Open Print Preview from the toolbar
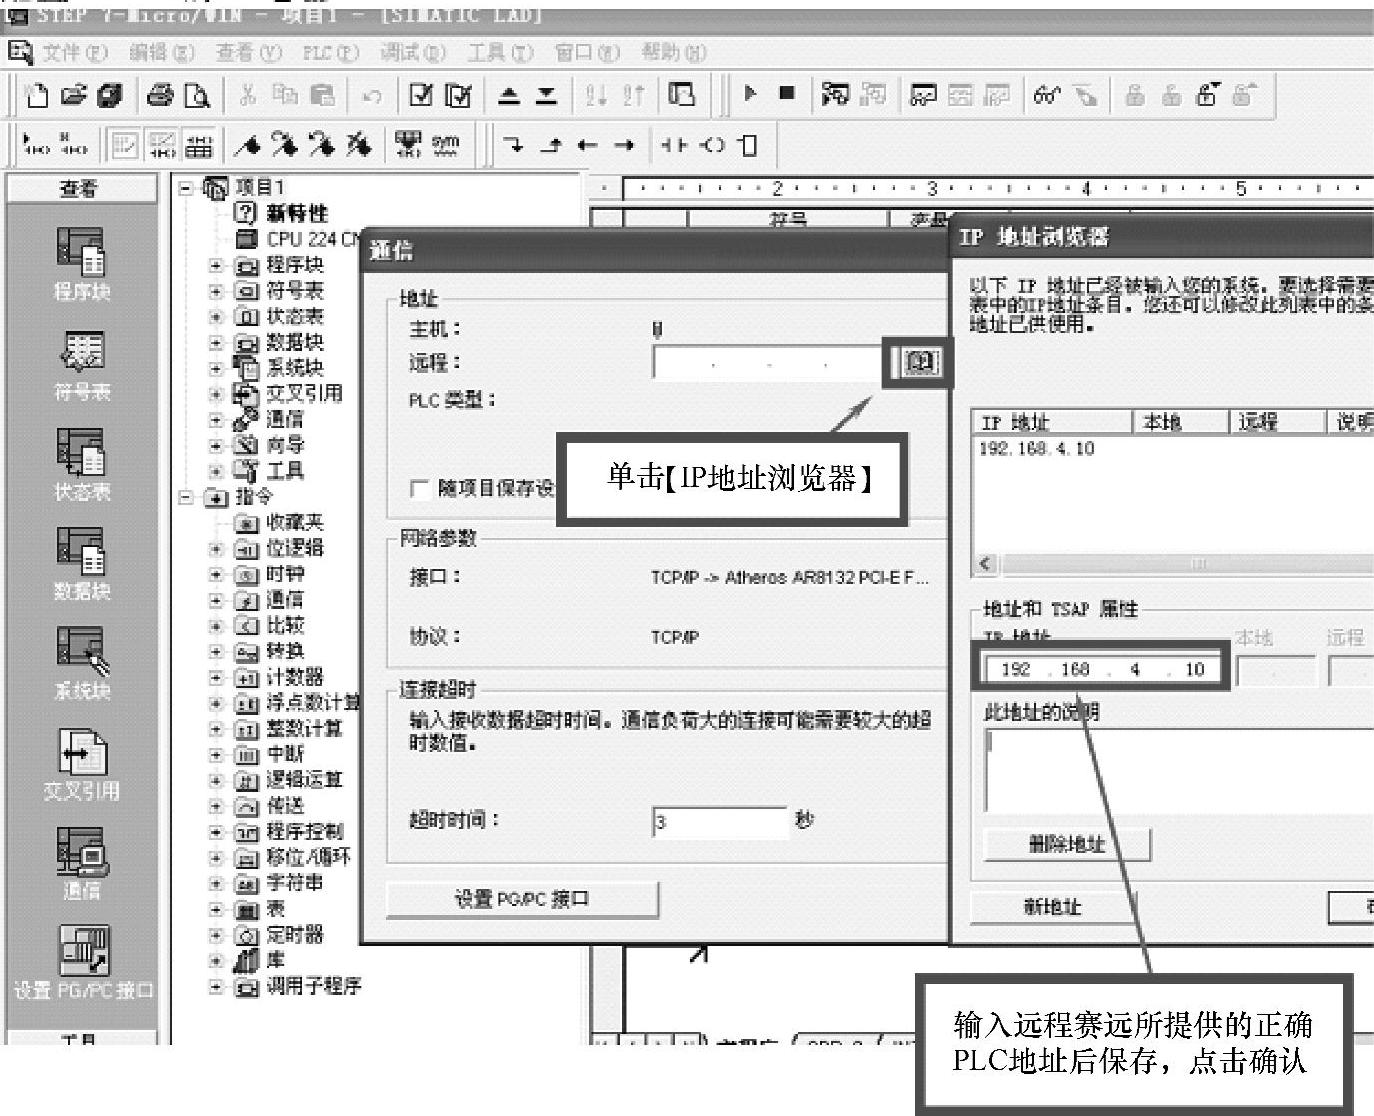Screen dimensions: 1374x1116 tap(197, 95)
